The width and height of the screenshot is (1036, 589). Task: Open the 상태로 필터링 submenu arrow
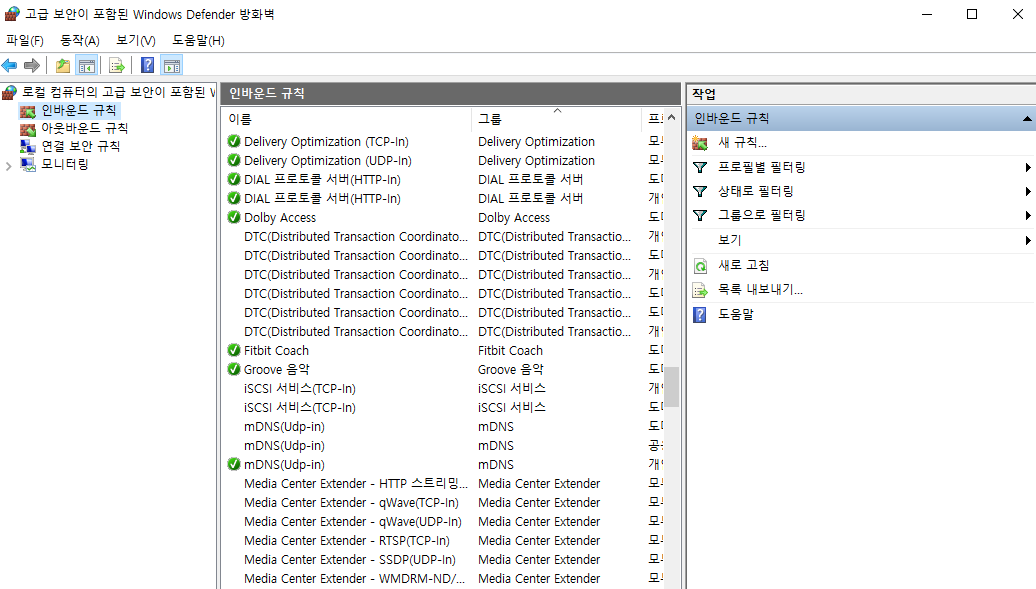[1027, 192]
